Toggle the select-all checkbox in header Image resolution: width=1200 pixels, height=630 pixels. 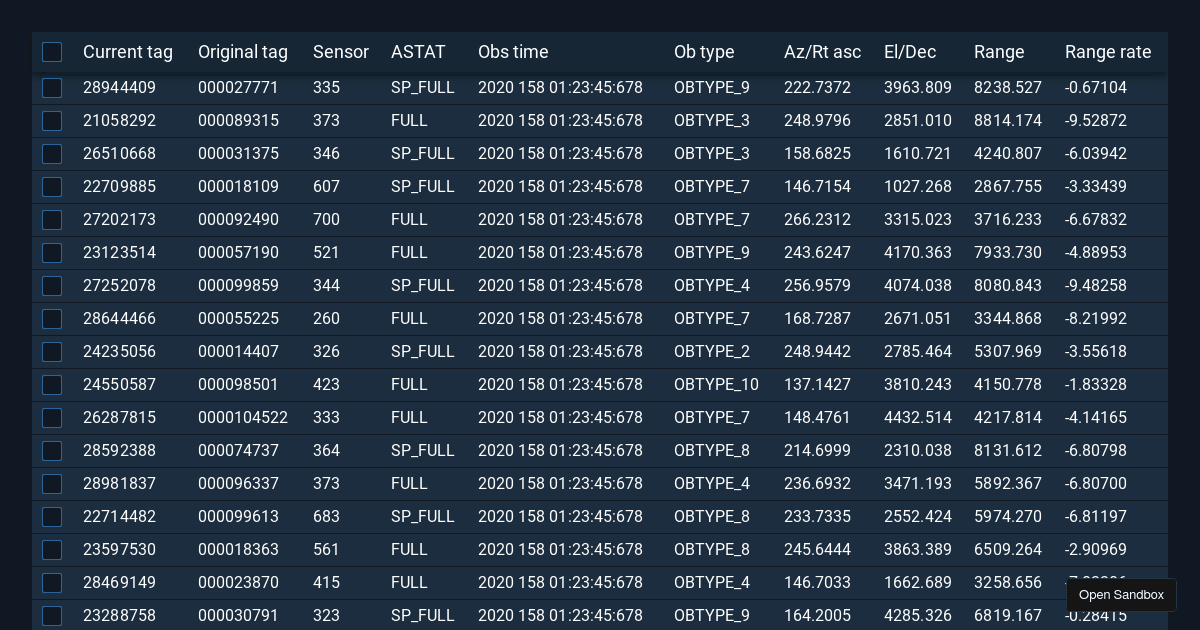52,52
